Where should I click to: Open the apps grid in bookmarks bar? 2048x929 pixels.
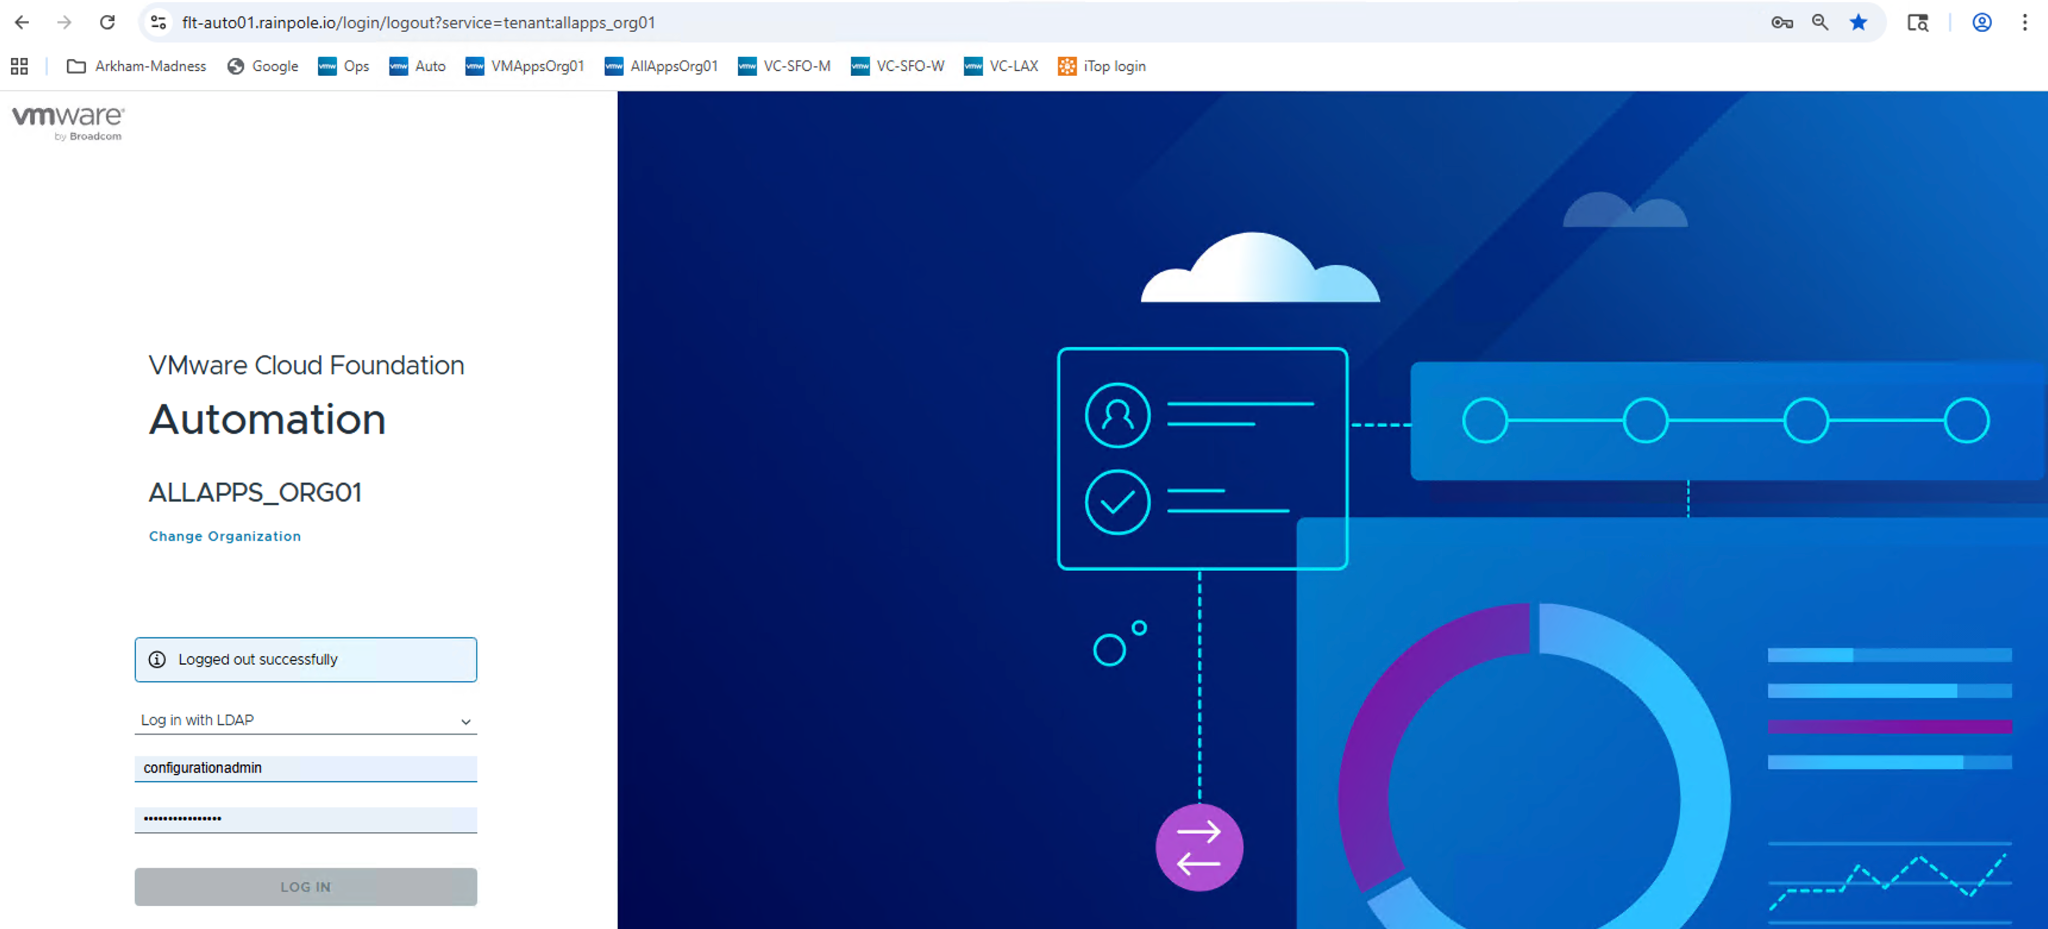[x=19, y=66]
